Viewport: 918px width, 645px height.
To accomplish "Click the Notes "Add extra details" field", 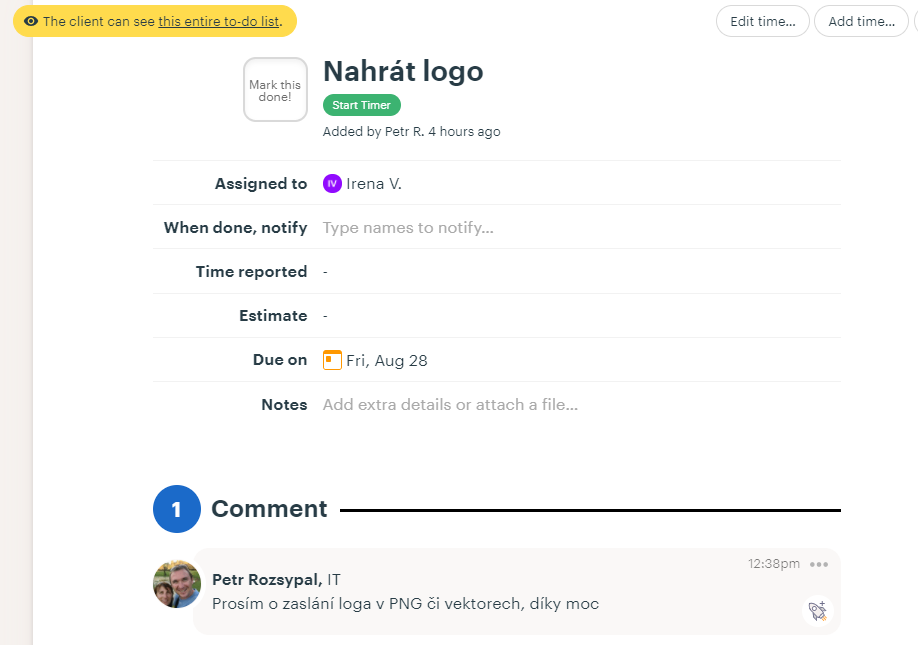I will point(450,405).
